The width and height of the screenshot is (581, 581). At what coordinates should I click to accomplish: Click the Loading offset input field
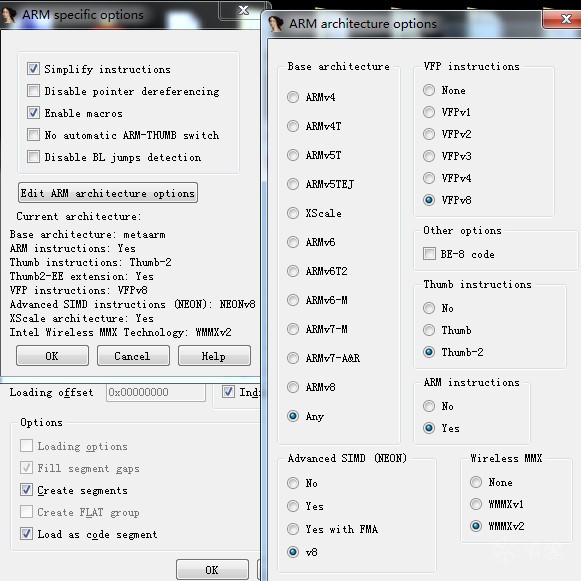156,392
